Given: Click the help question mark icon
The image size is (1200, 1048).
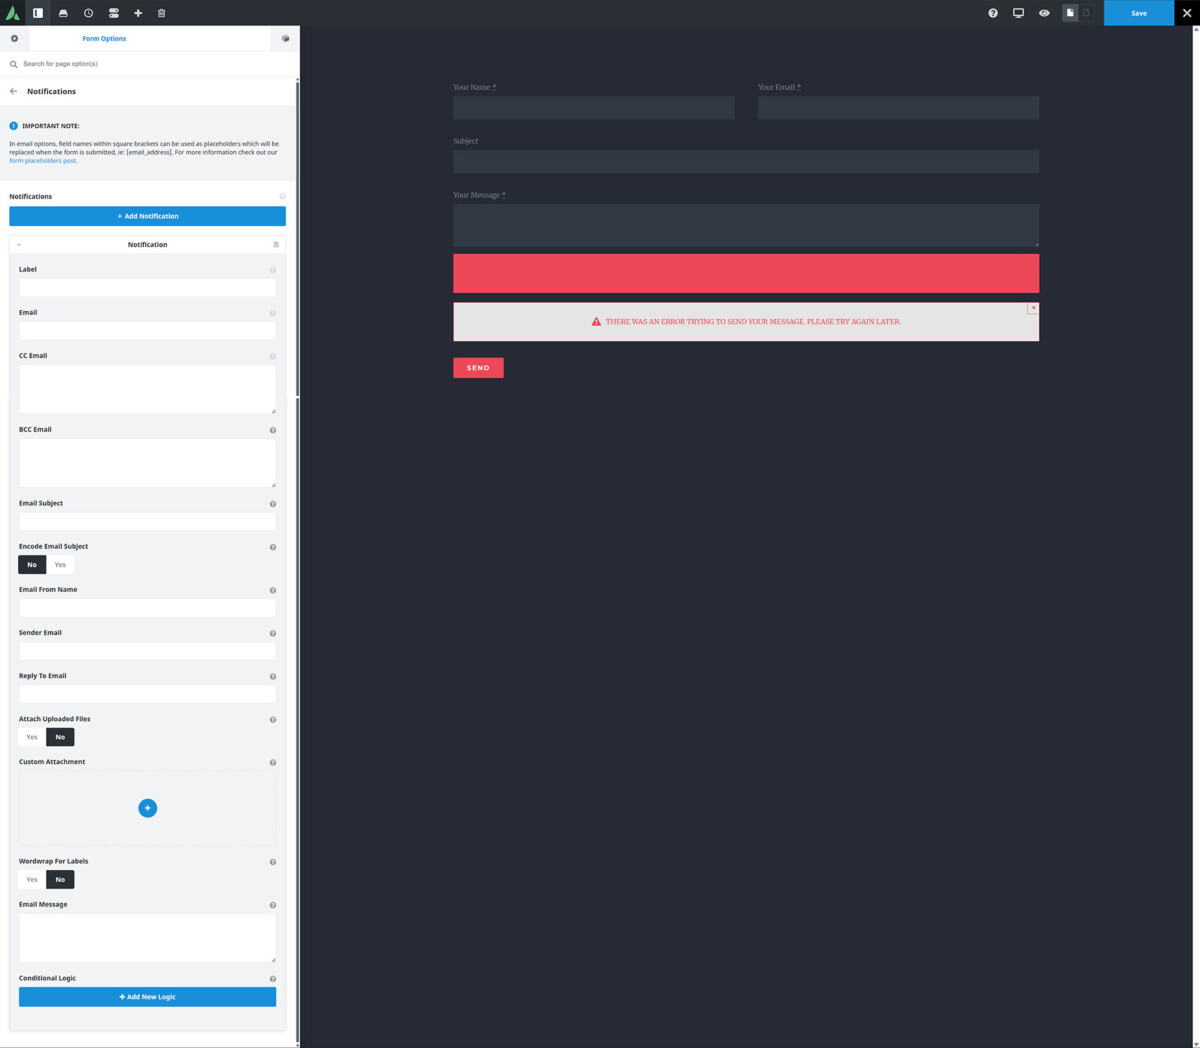Looking at the screenshot, I should 993,13.
